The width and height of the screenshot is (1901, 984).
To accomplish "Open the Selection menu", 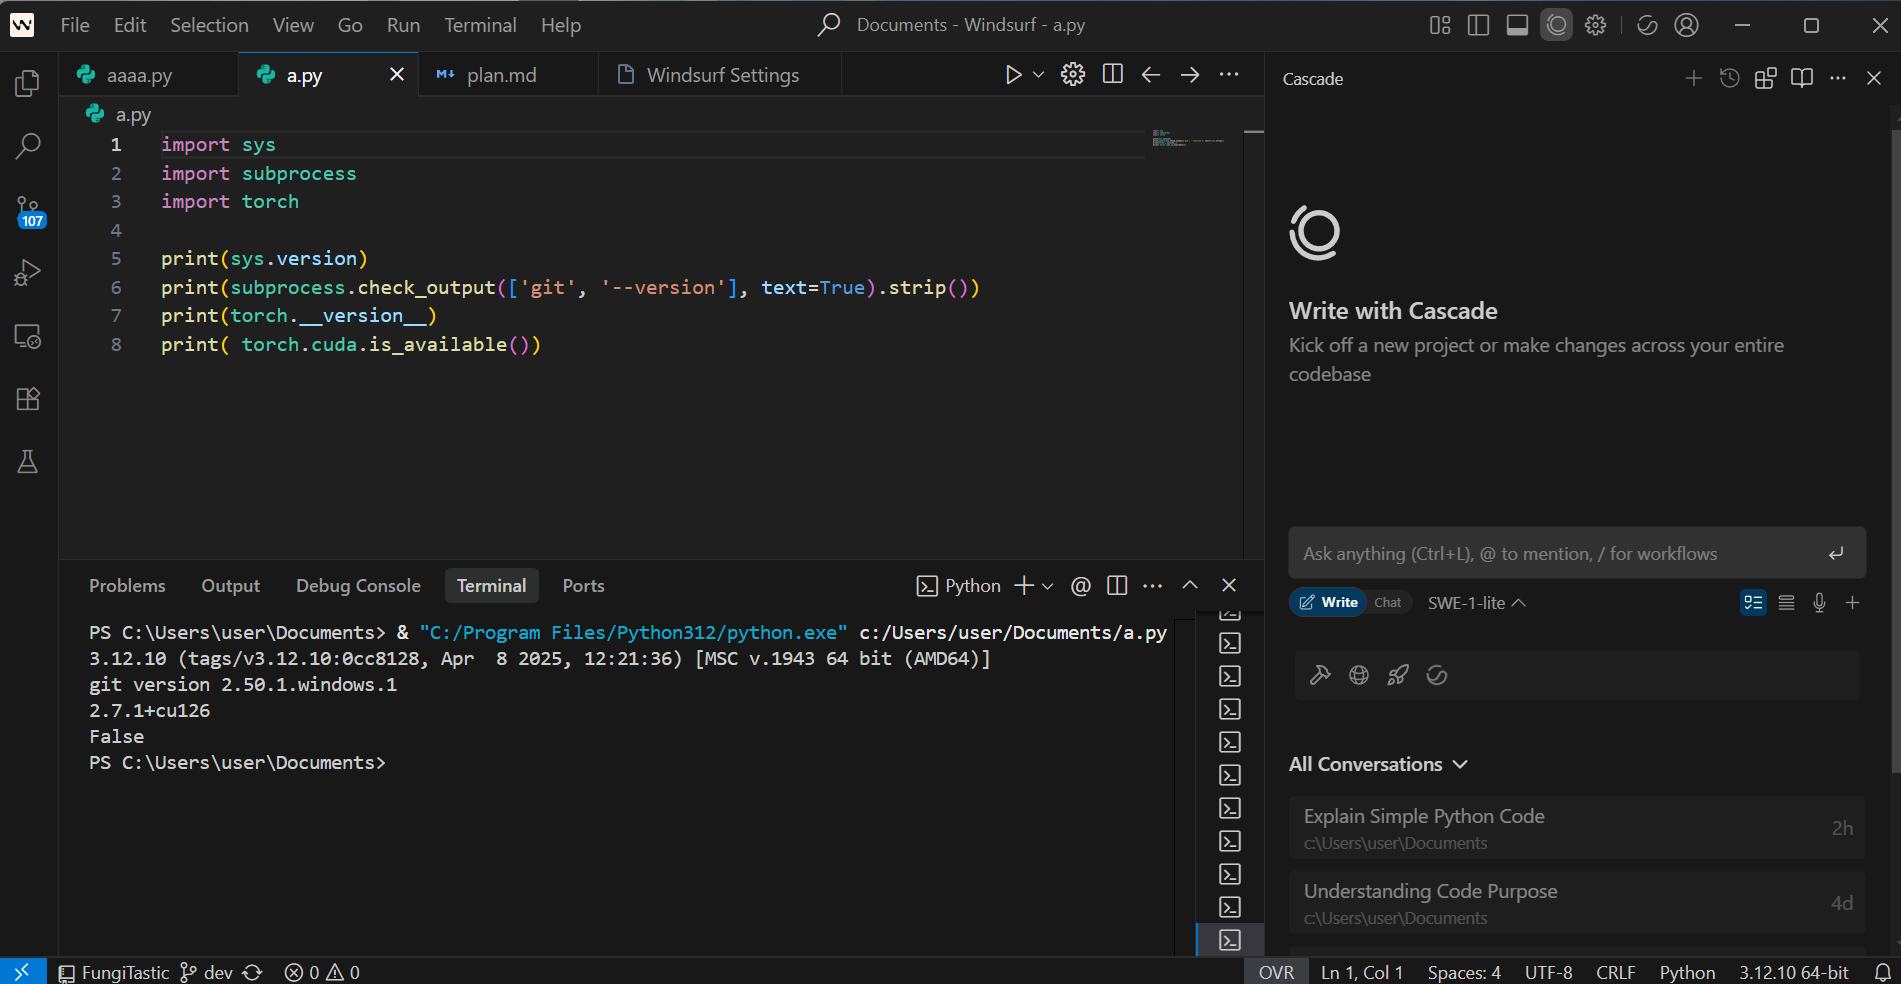I will click(209, 25).
